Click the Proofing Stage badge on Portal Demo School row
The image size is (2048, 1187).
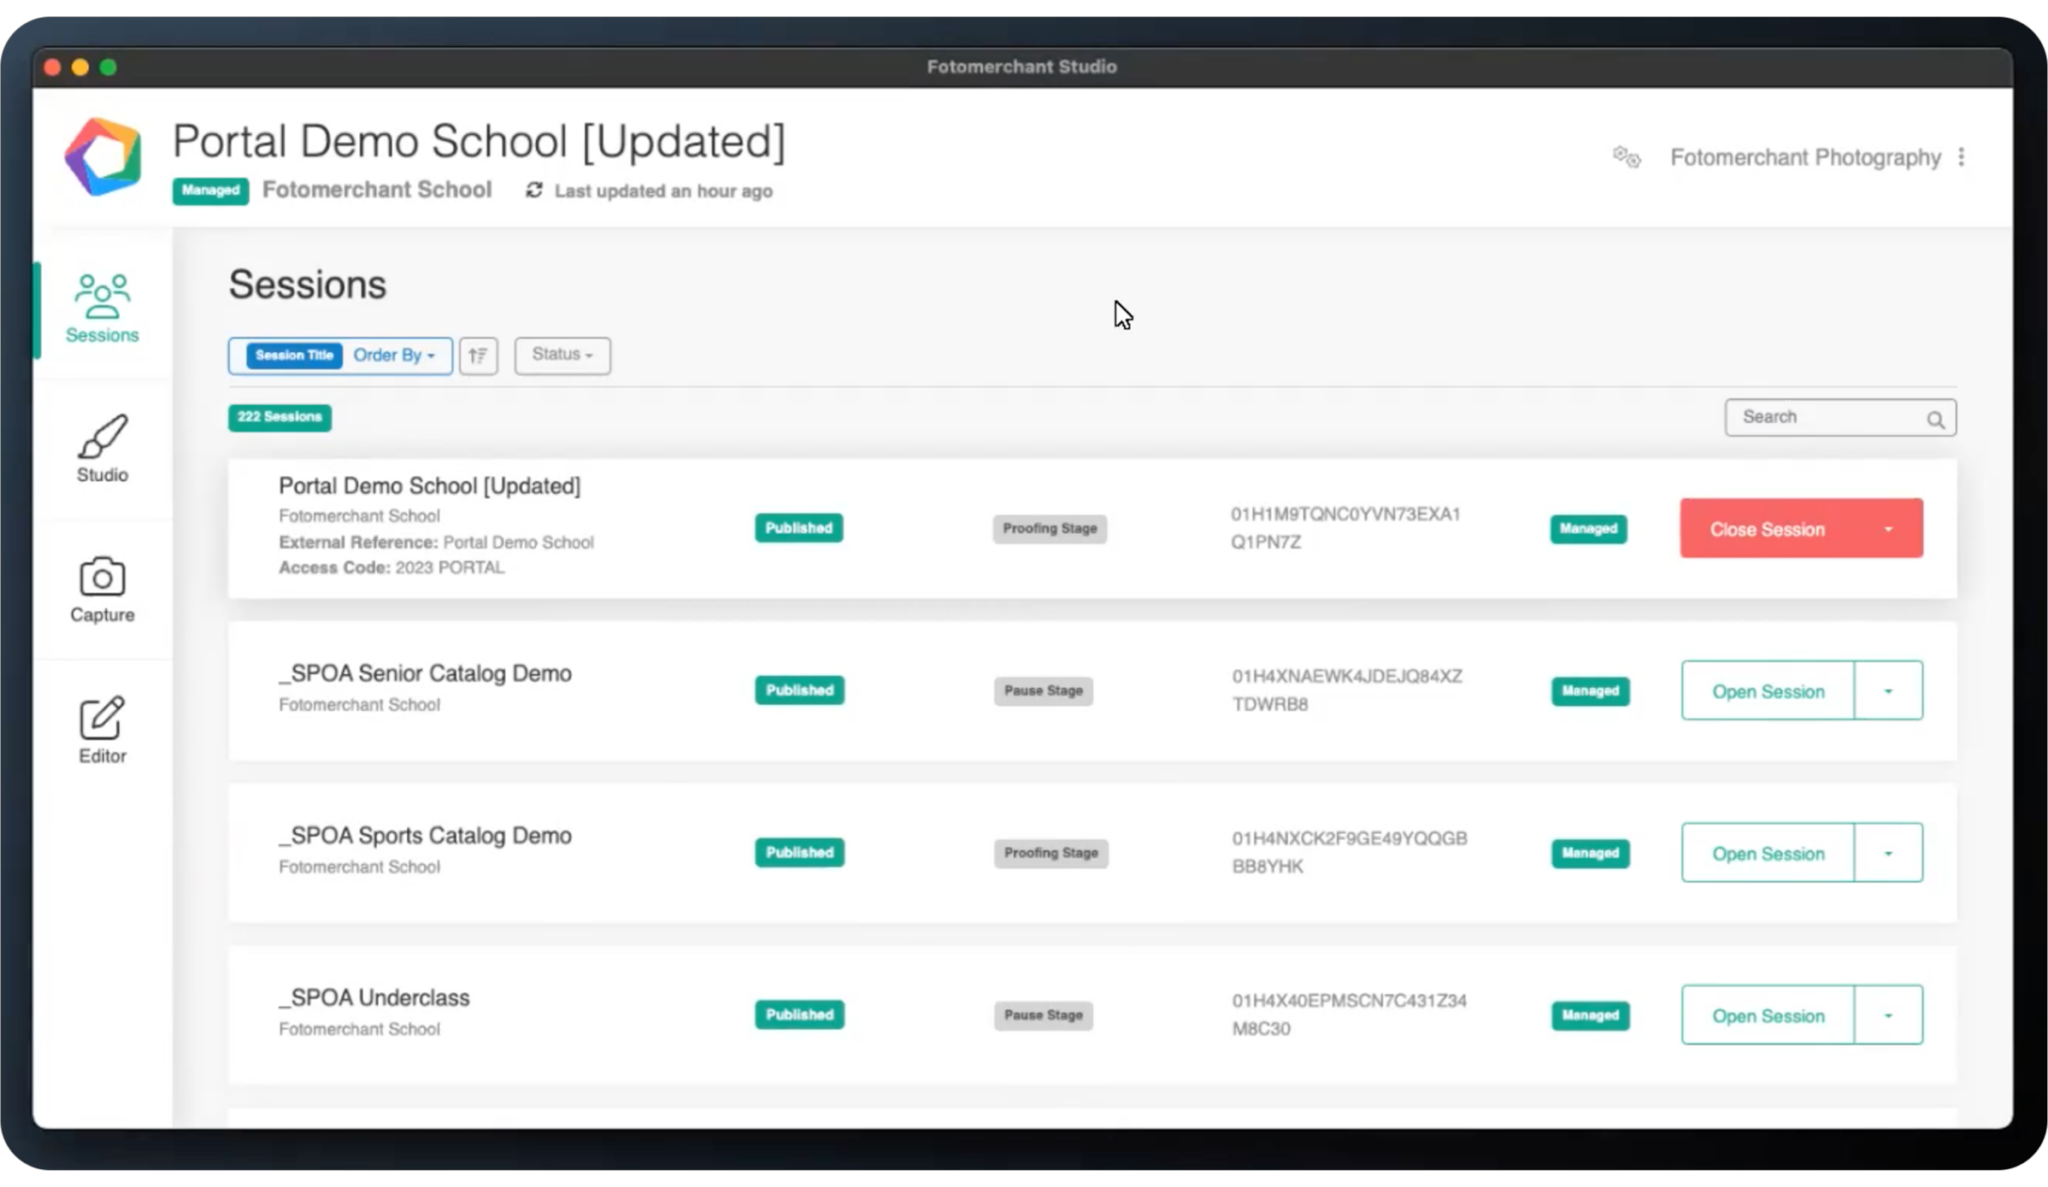(x=1050, y=528)
